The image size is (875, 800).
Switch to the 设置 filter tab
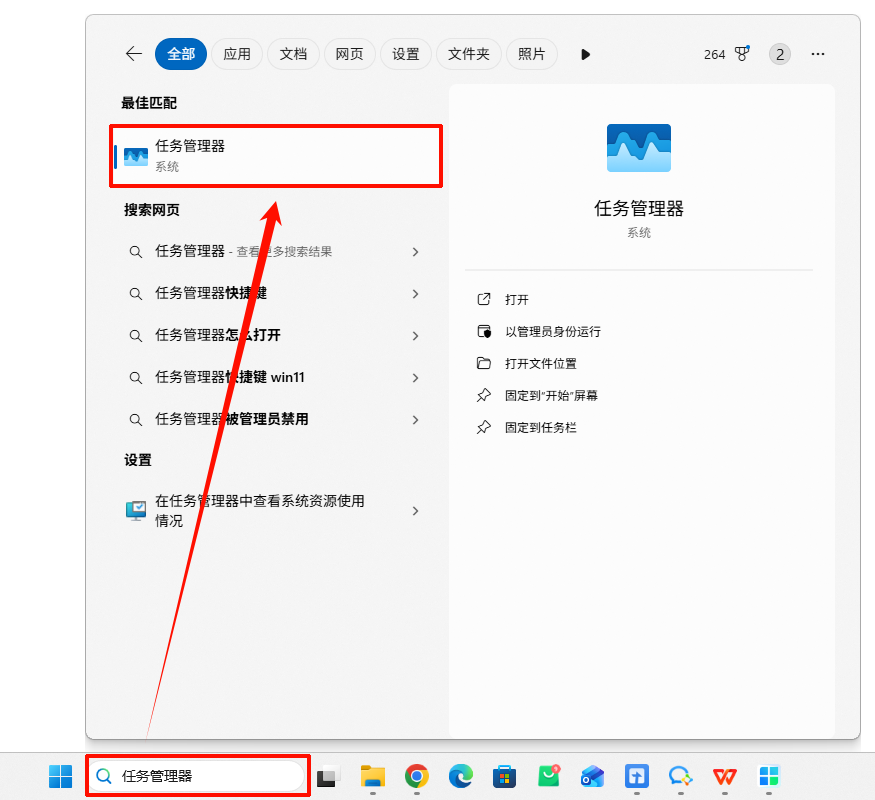tap(406, 54)
